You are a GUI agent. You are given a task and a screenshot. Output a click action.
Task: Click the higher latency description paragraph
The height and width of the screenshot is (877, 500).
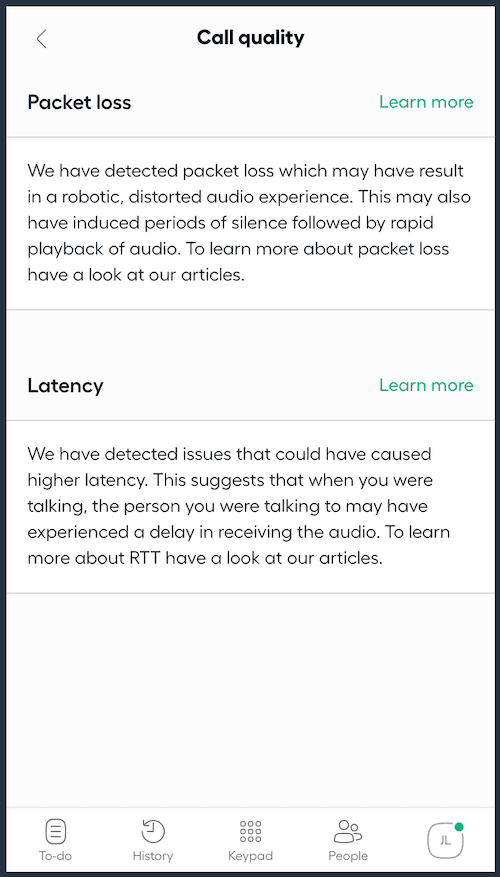pyautogui.click(x=239, y=506)
